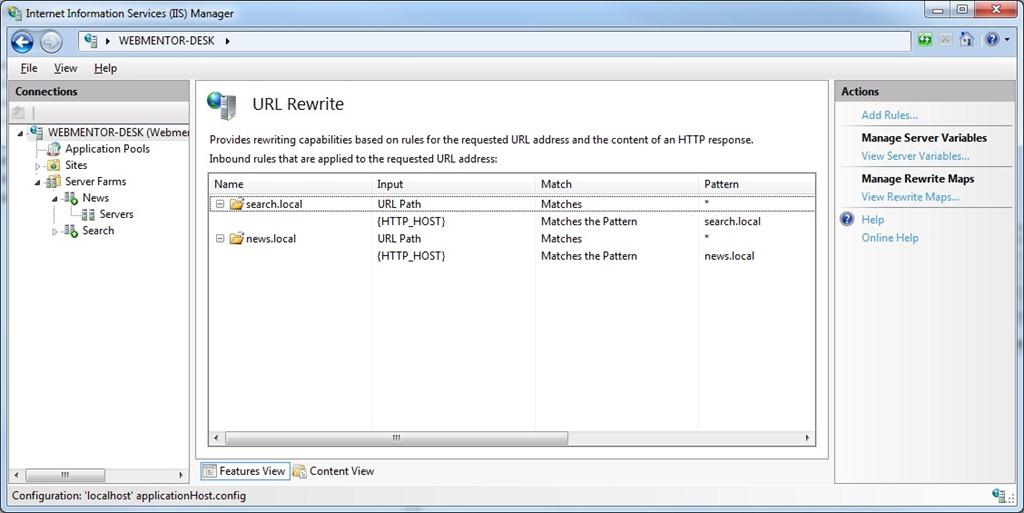
Task: Click the rules list horizontal scrollbar thumb
Action: pyautogui.click(x=397, y=438)
